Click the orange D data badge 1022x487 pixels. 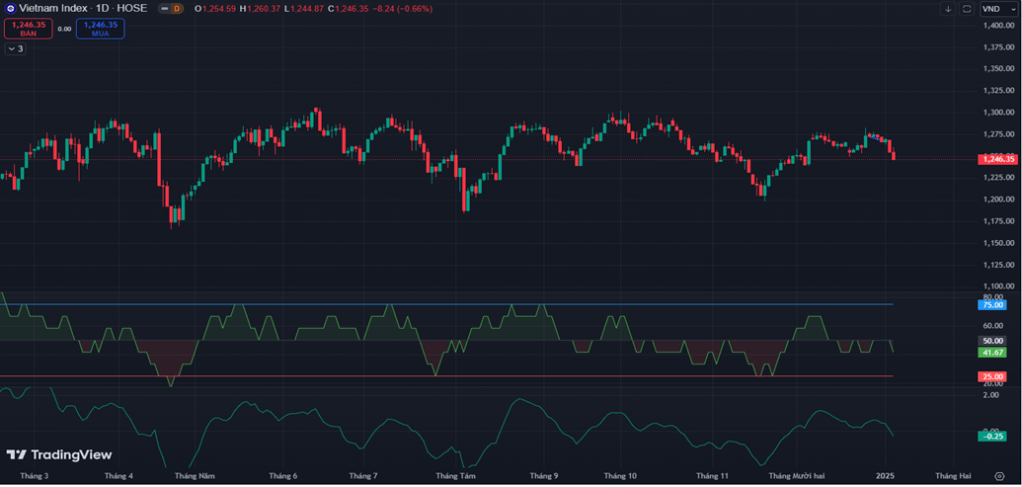176,8
